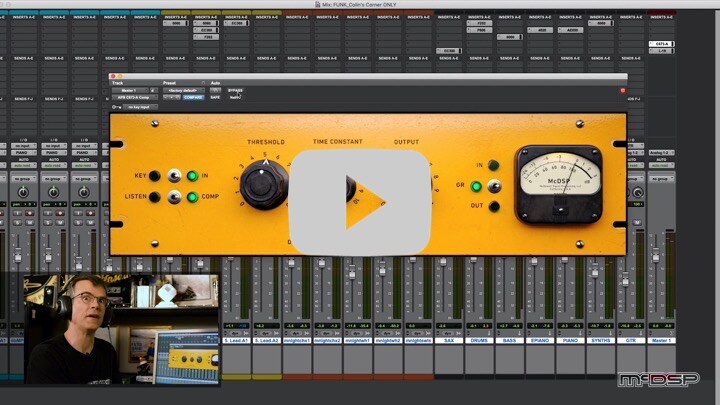Flip the KEY toggle switch on the compressor
Image resolution: width=720 pixels, height=405 pixels.
coord(174,175)
